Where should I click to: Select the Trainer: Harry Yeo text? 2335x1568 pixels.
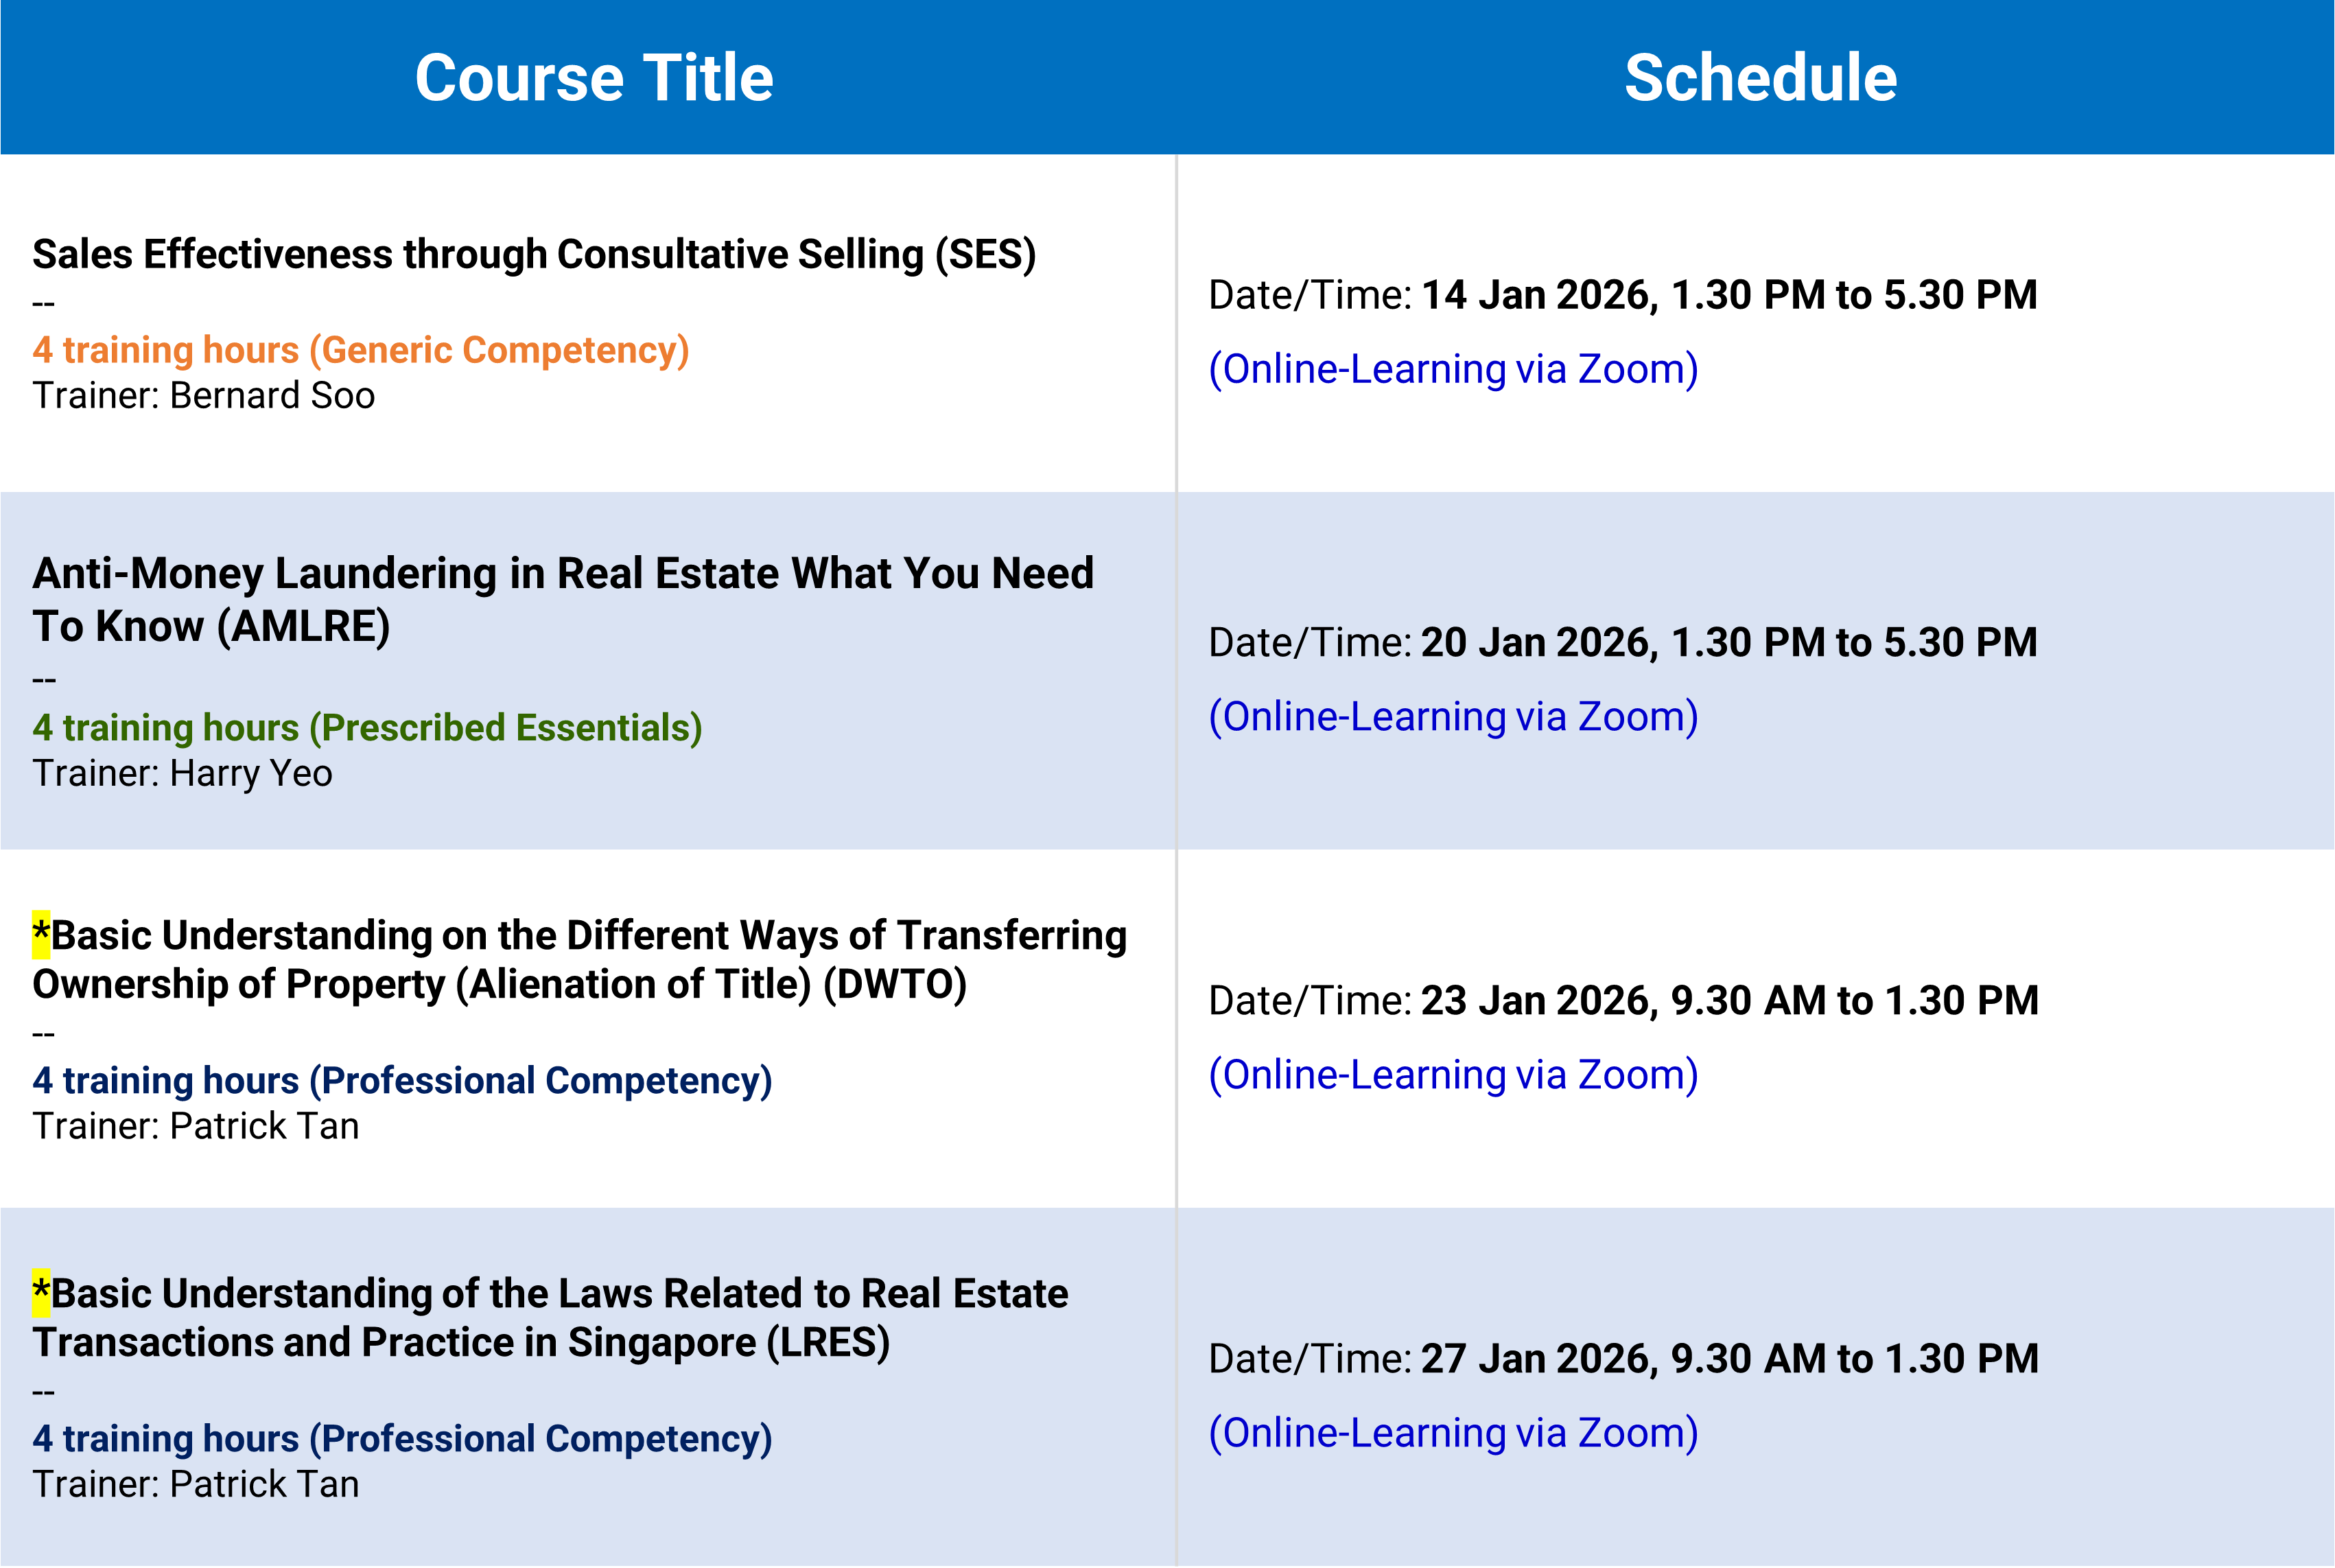click(x=182, y=774)
